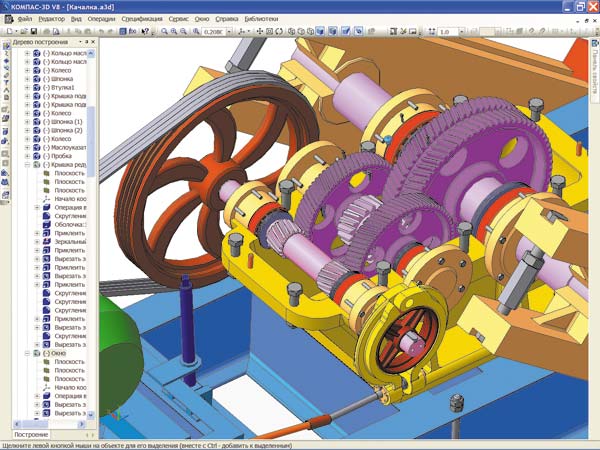Open the Операции menu

click(x=99, y=19)
